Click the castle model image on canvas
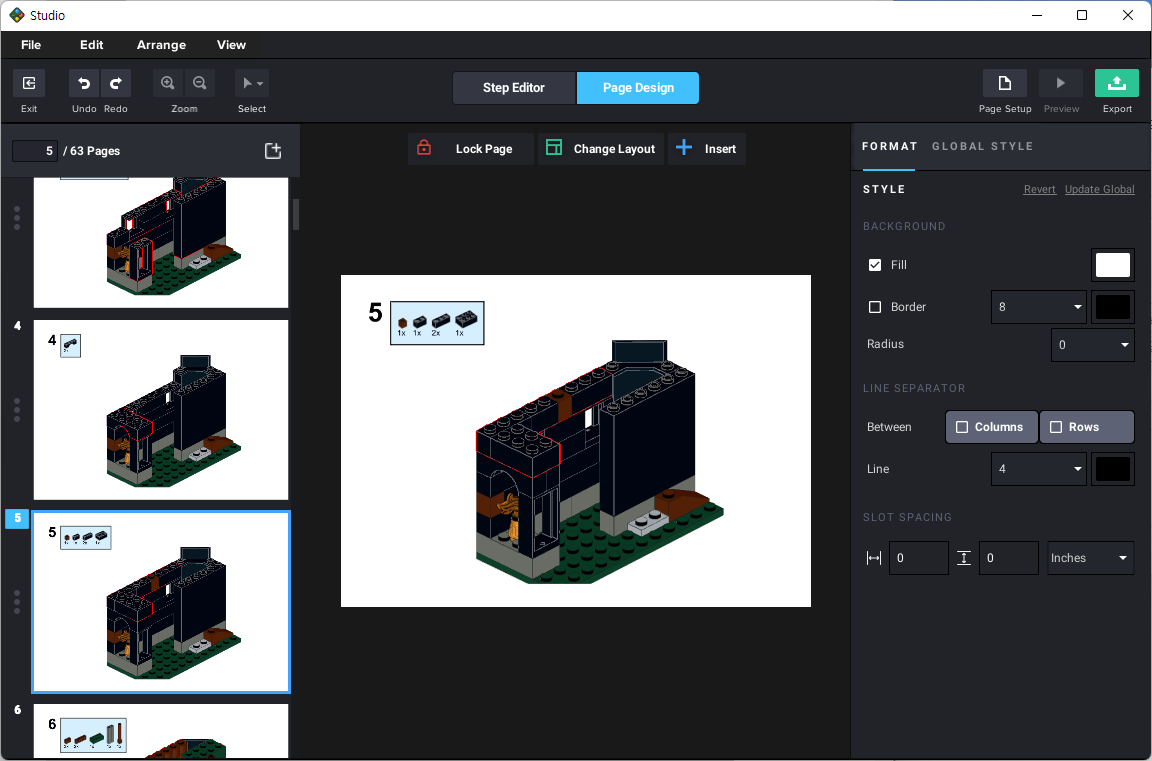The image size is (1152, 761). click(600, 461)
